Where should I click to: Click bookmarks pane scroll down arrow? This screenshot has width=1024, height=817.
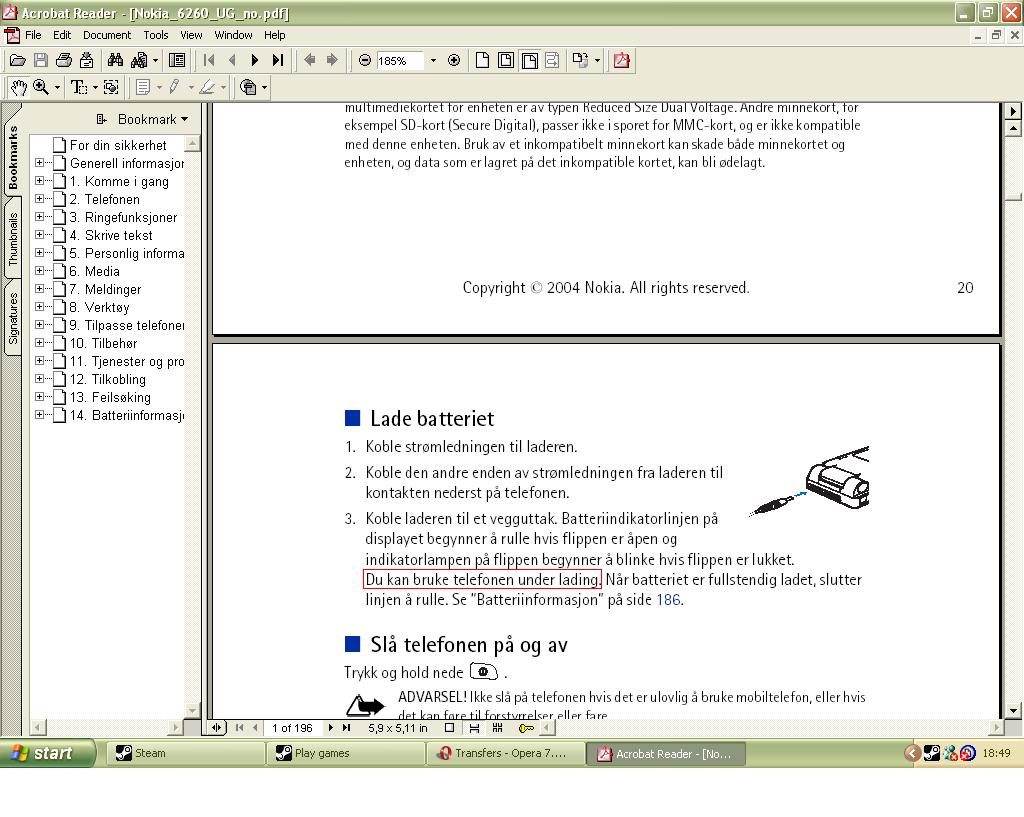[x=192, y=710]
